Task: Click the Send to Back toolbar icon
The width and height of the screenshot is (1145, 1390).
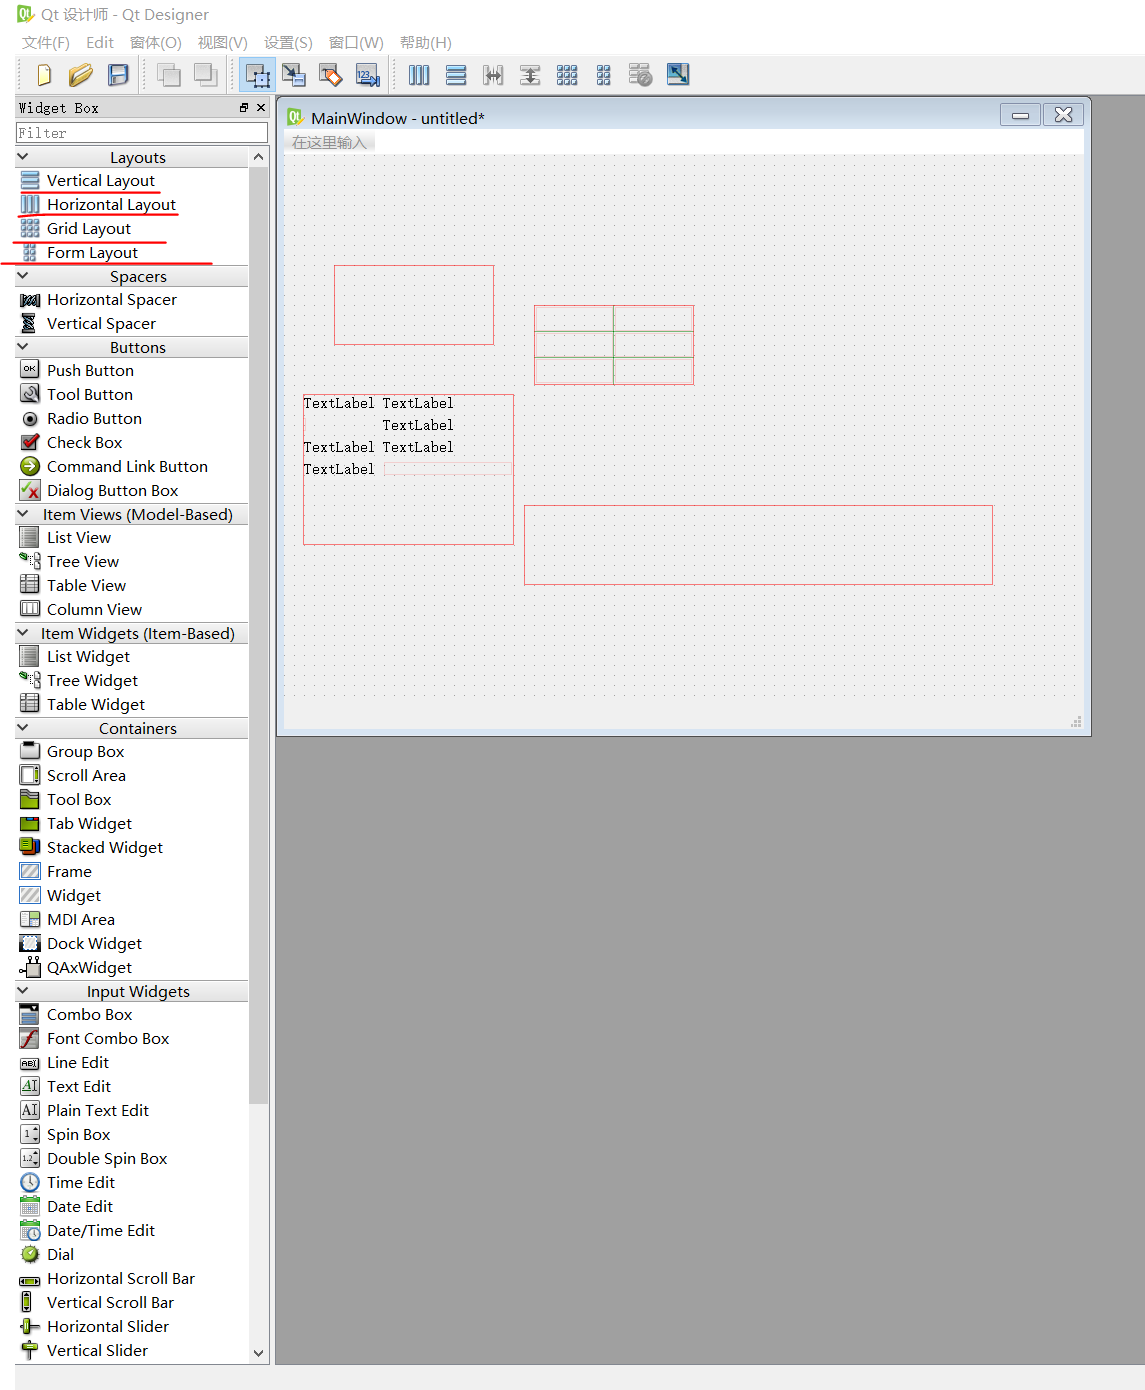Action: coord(169,75)
